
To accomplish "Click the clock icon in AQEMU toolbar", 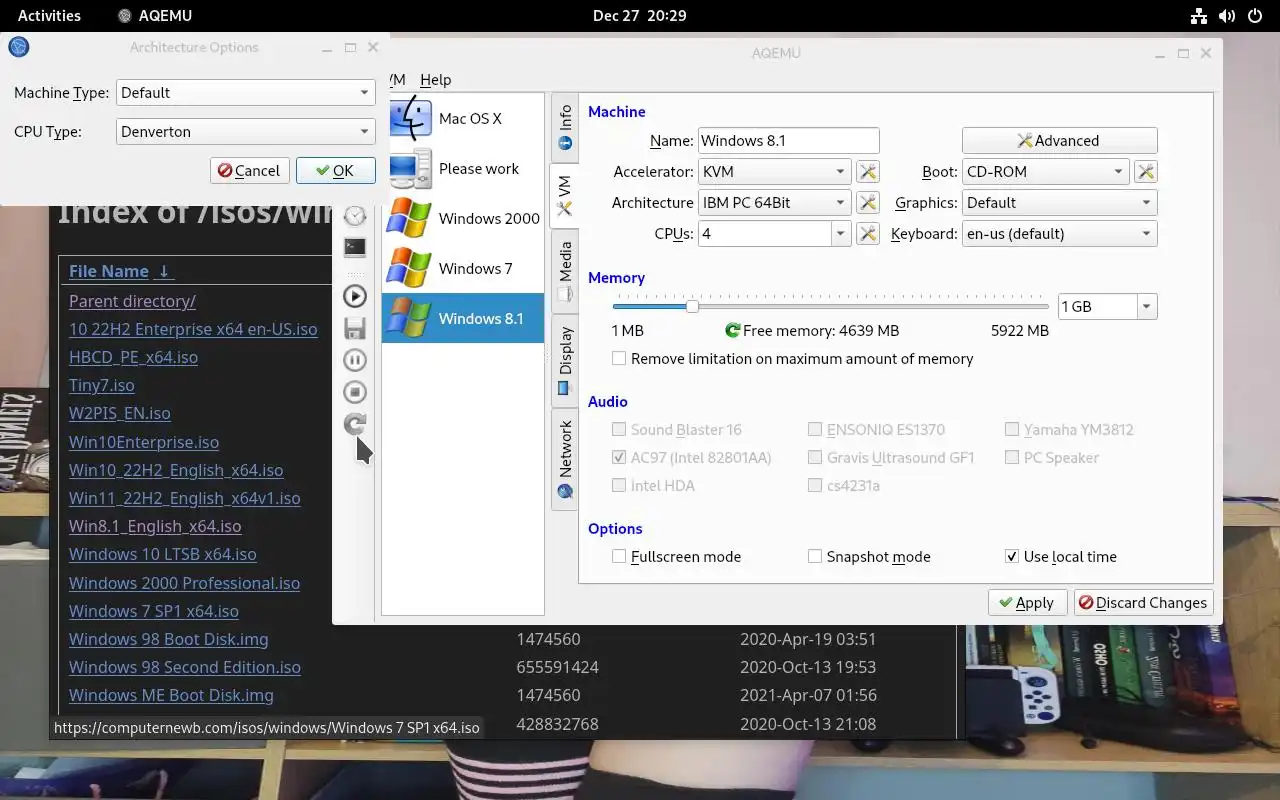I will (x=355, y=216).
